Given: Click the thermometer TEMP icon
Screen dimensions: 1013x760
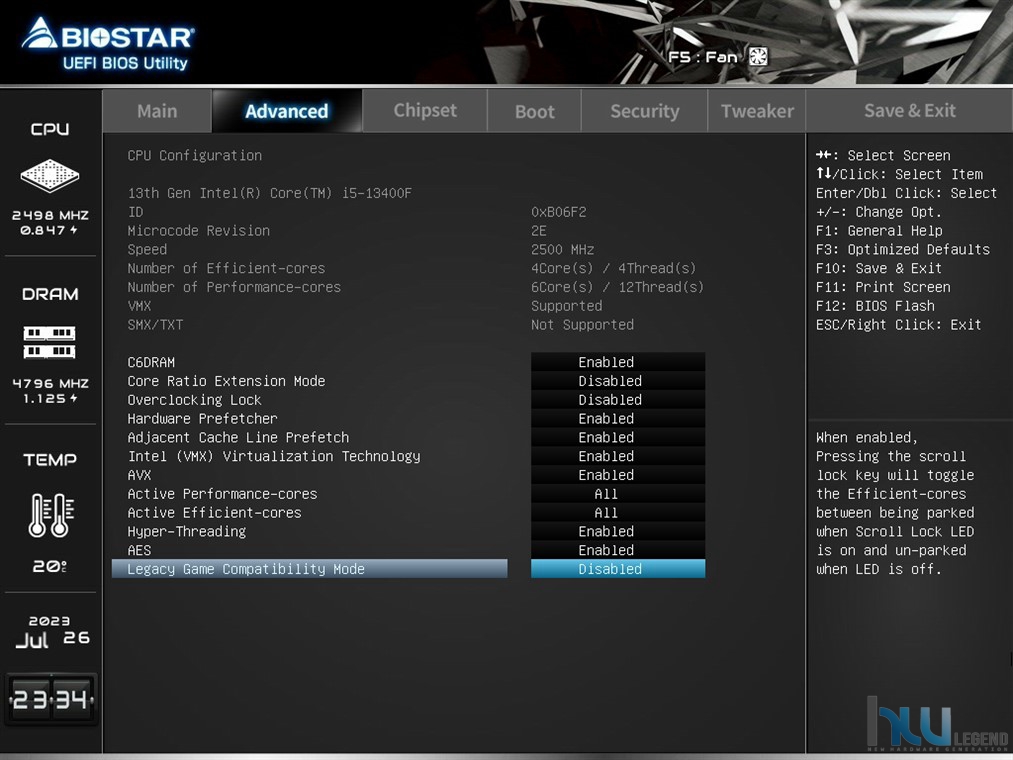Looking at the screenshot, I should (x=50, y=515).
